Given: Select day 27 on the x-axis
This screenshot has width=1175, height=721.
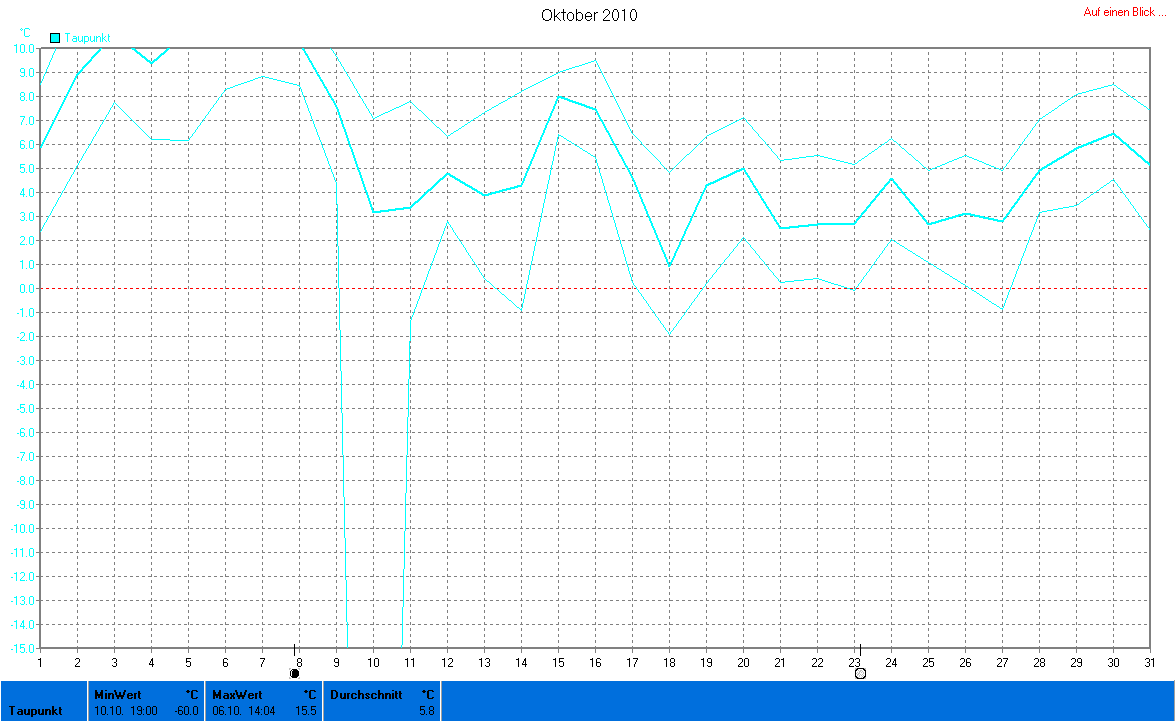Looking at the screenshot, I should (1002, 663).
